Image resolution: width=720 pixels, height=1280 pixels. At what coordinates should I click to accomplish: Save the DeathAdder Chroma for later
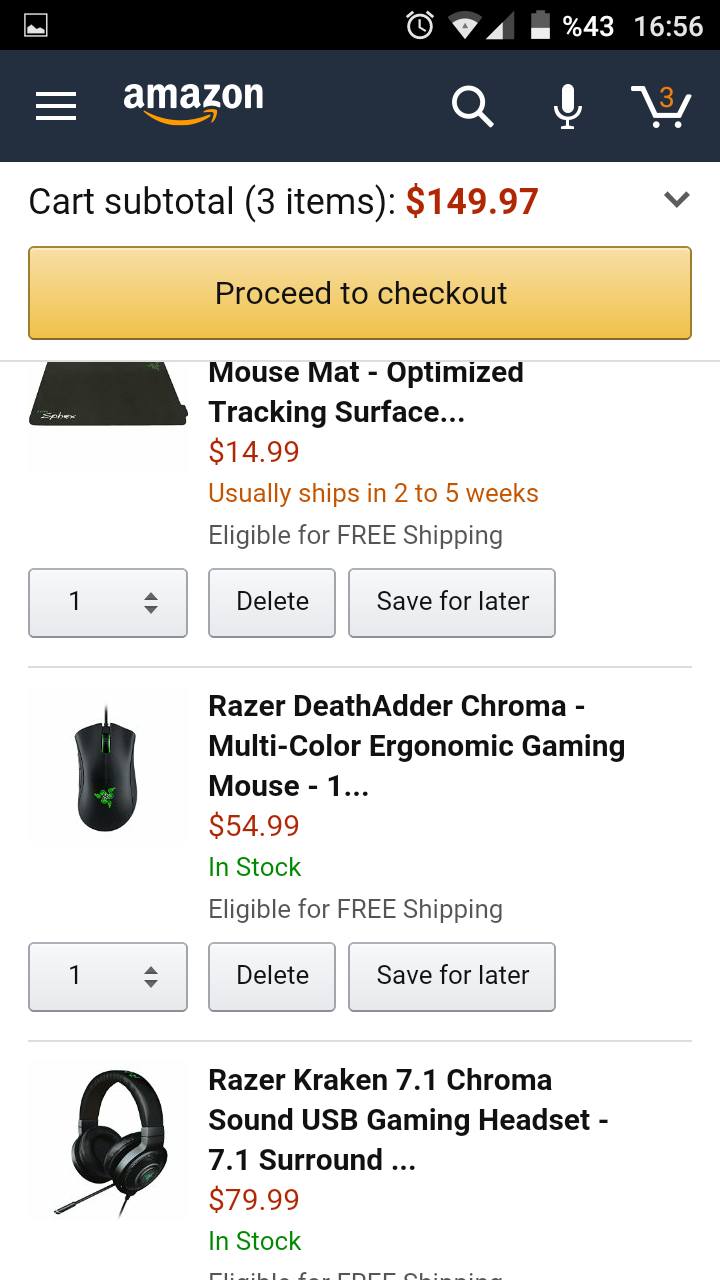point(452,976)
